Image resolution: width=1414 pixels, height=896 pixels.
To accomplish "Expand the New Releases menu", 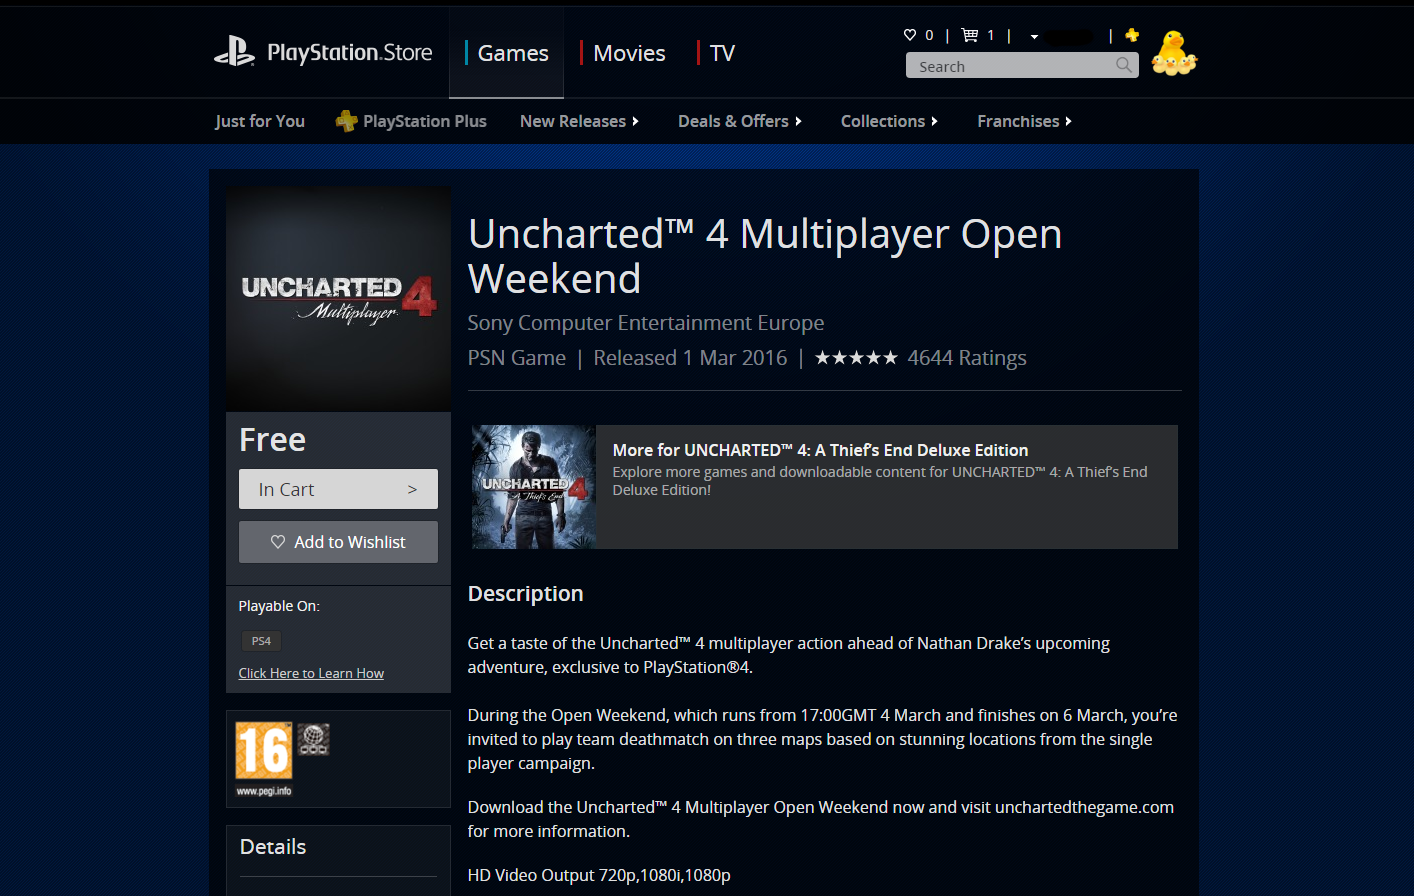I will click(x=579, y=121).
